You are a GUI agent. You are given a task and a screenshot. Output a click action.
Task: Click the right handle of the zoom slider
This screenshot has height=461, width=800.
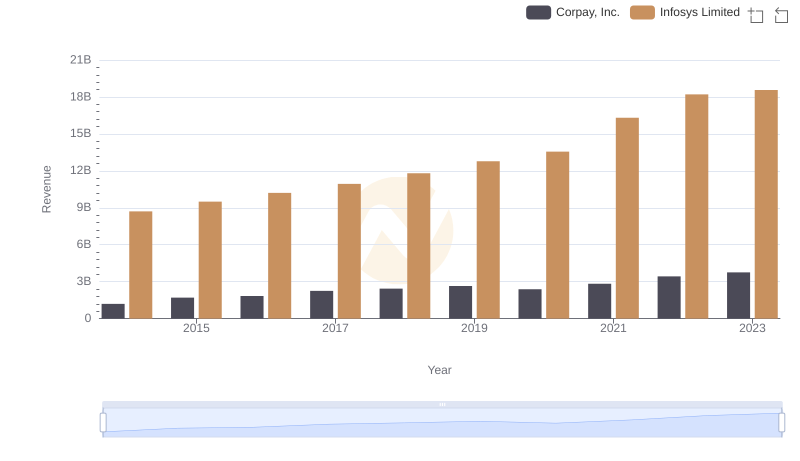(781, 423)
